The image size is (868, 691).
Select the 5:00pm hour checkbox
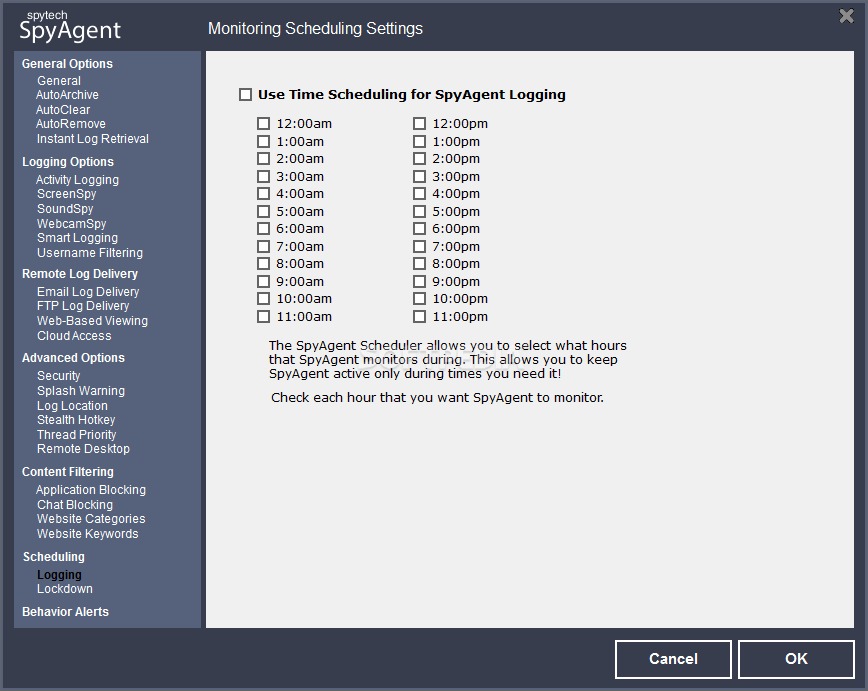pyautogui.click(x=420, y=212)
